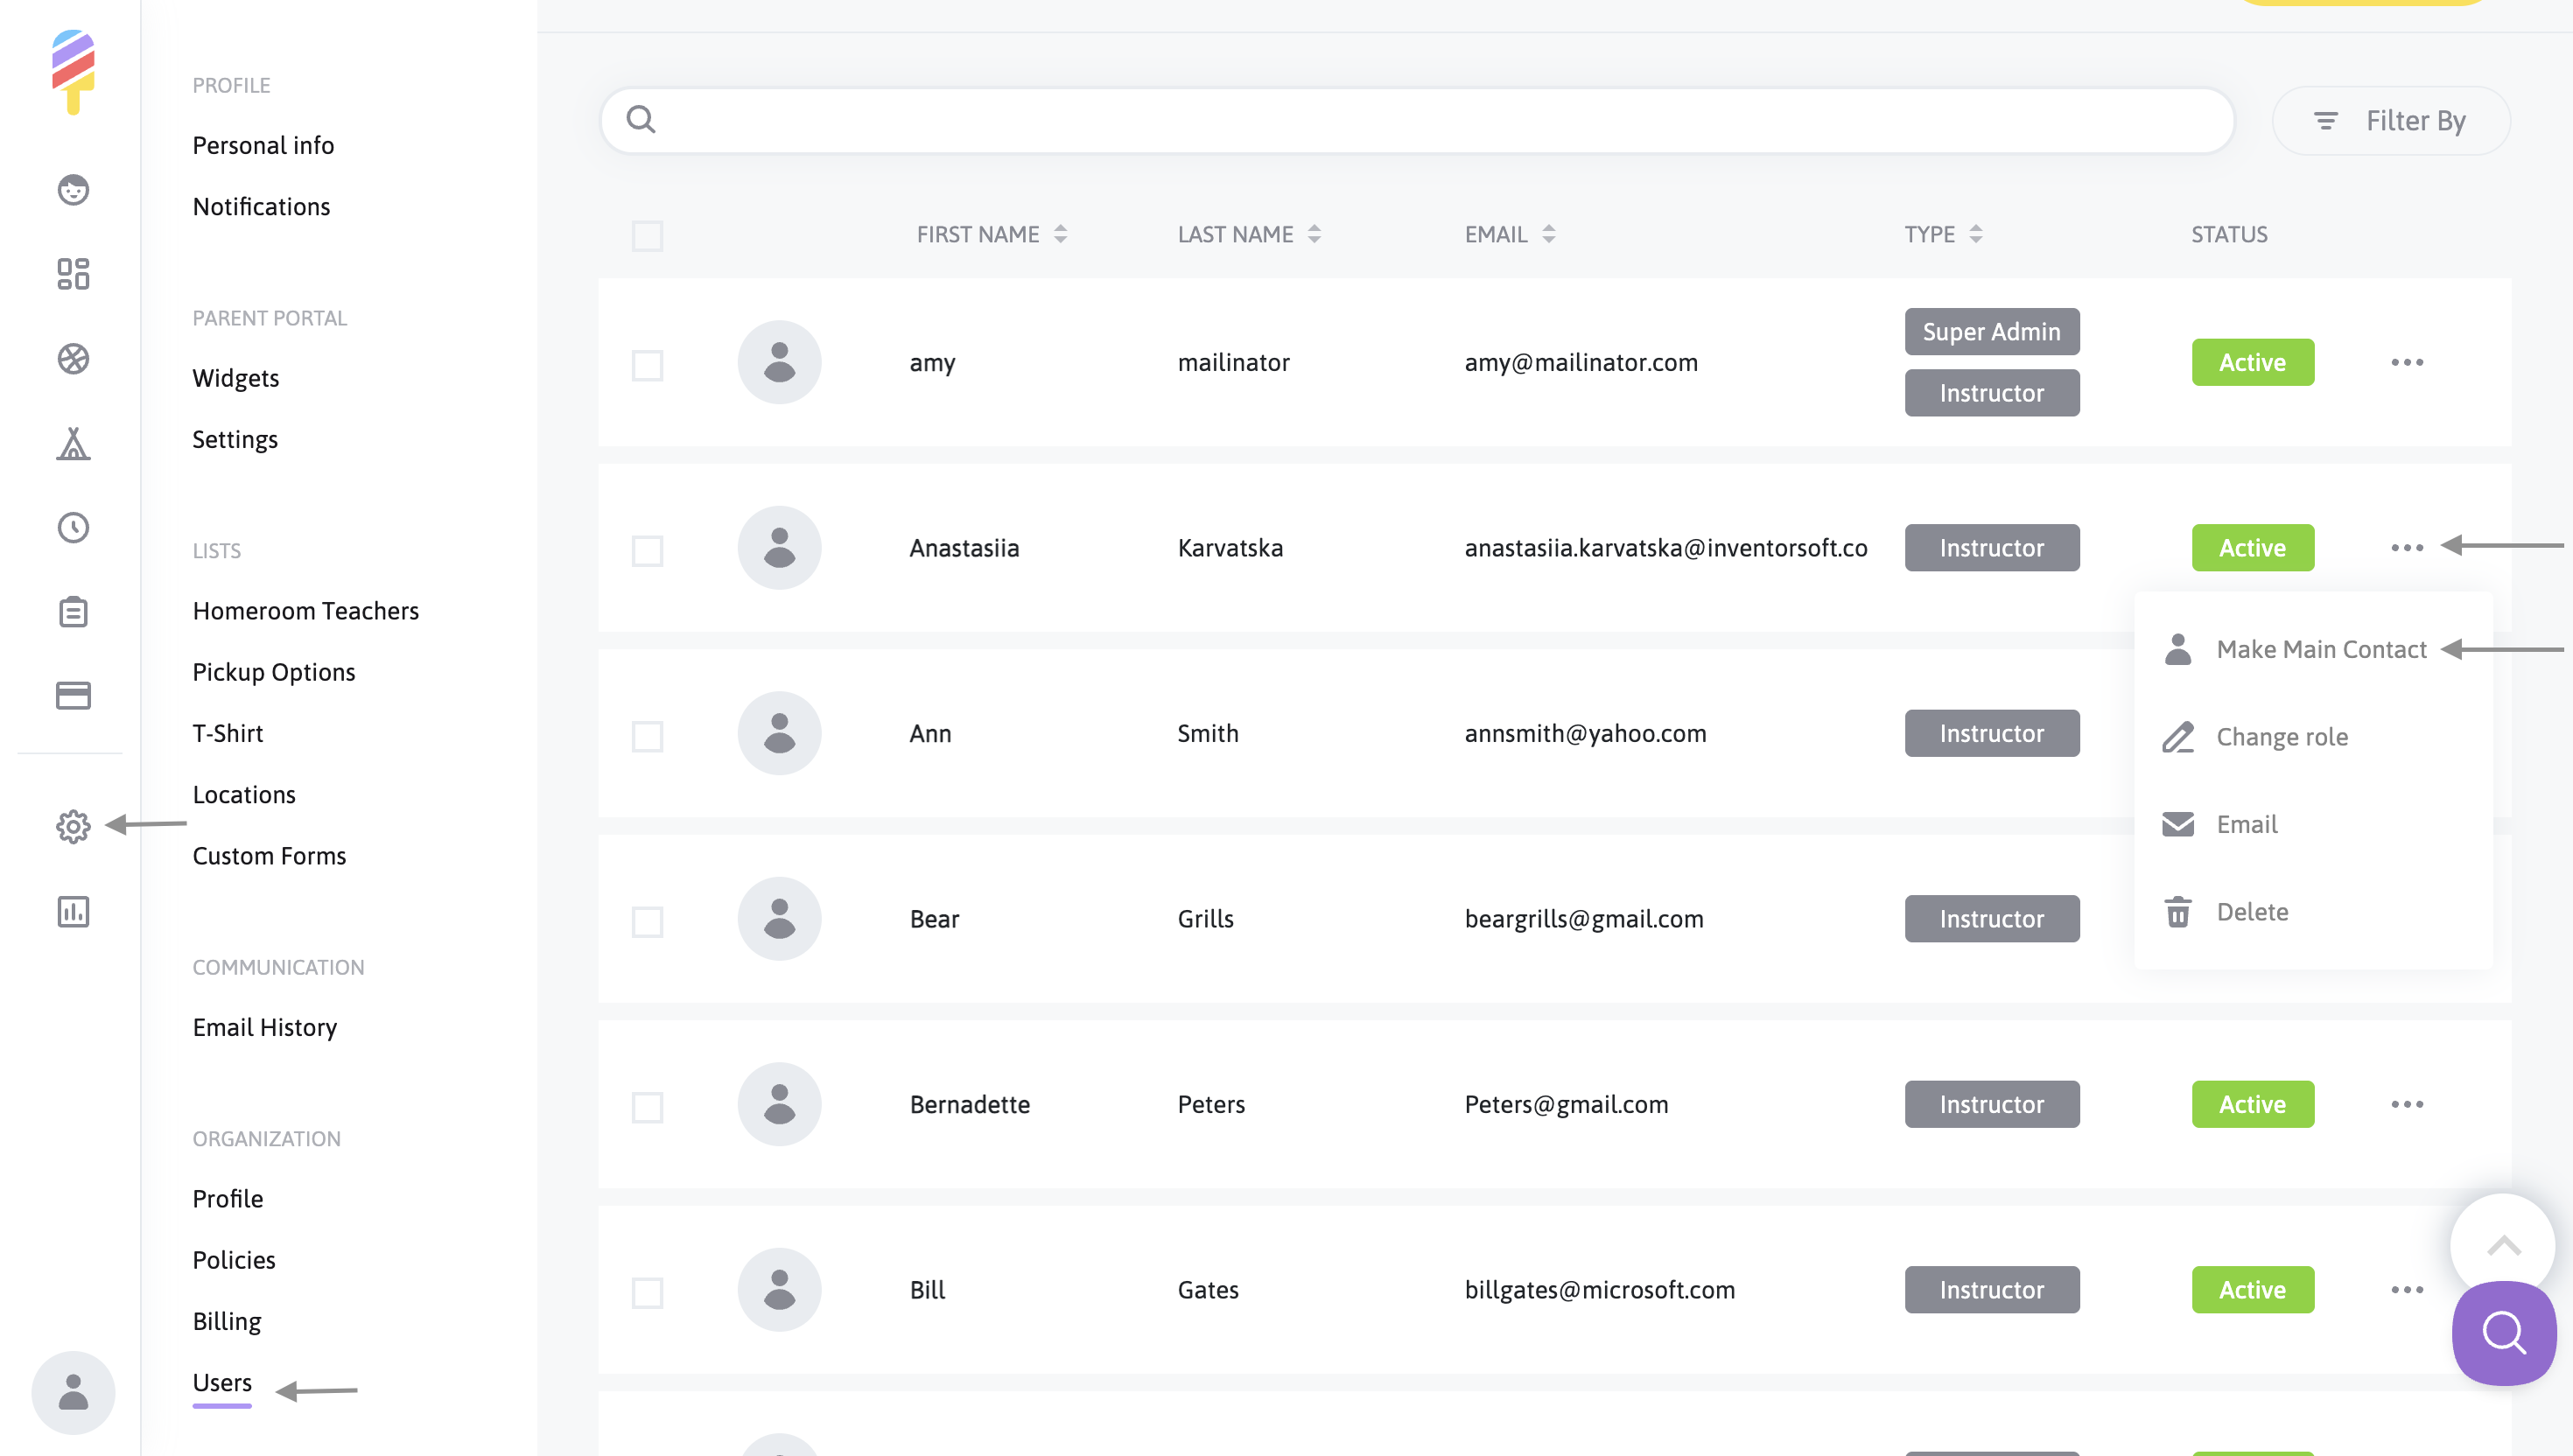This screenshot has width=2573, height=1456.
Task: Click the purple search help button
Action: (2503, 1333)
